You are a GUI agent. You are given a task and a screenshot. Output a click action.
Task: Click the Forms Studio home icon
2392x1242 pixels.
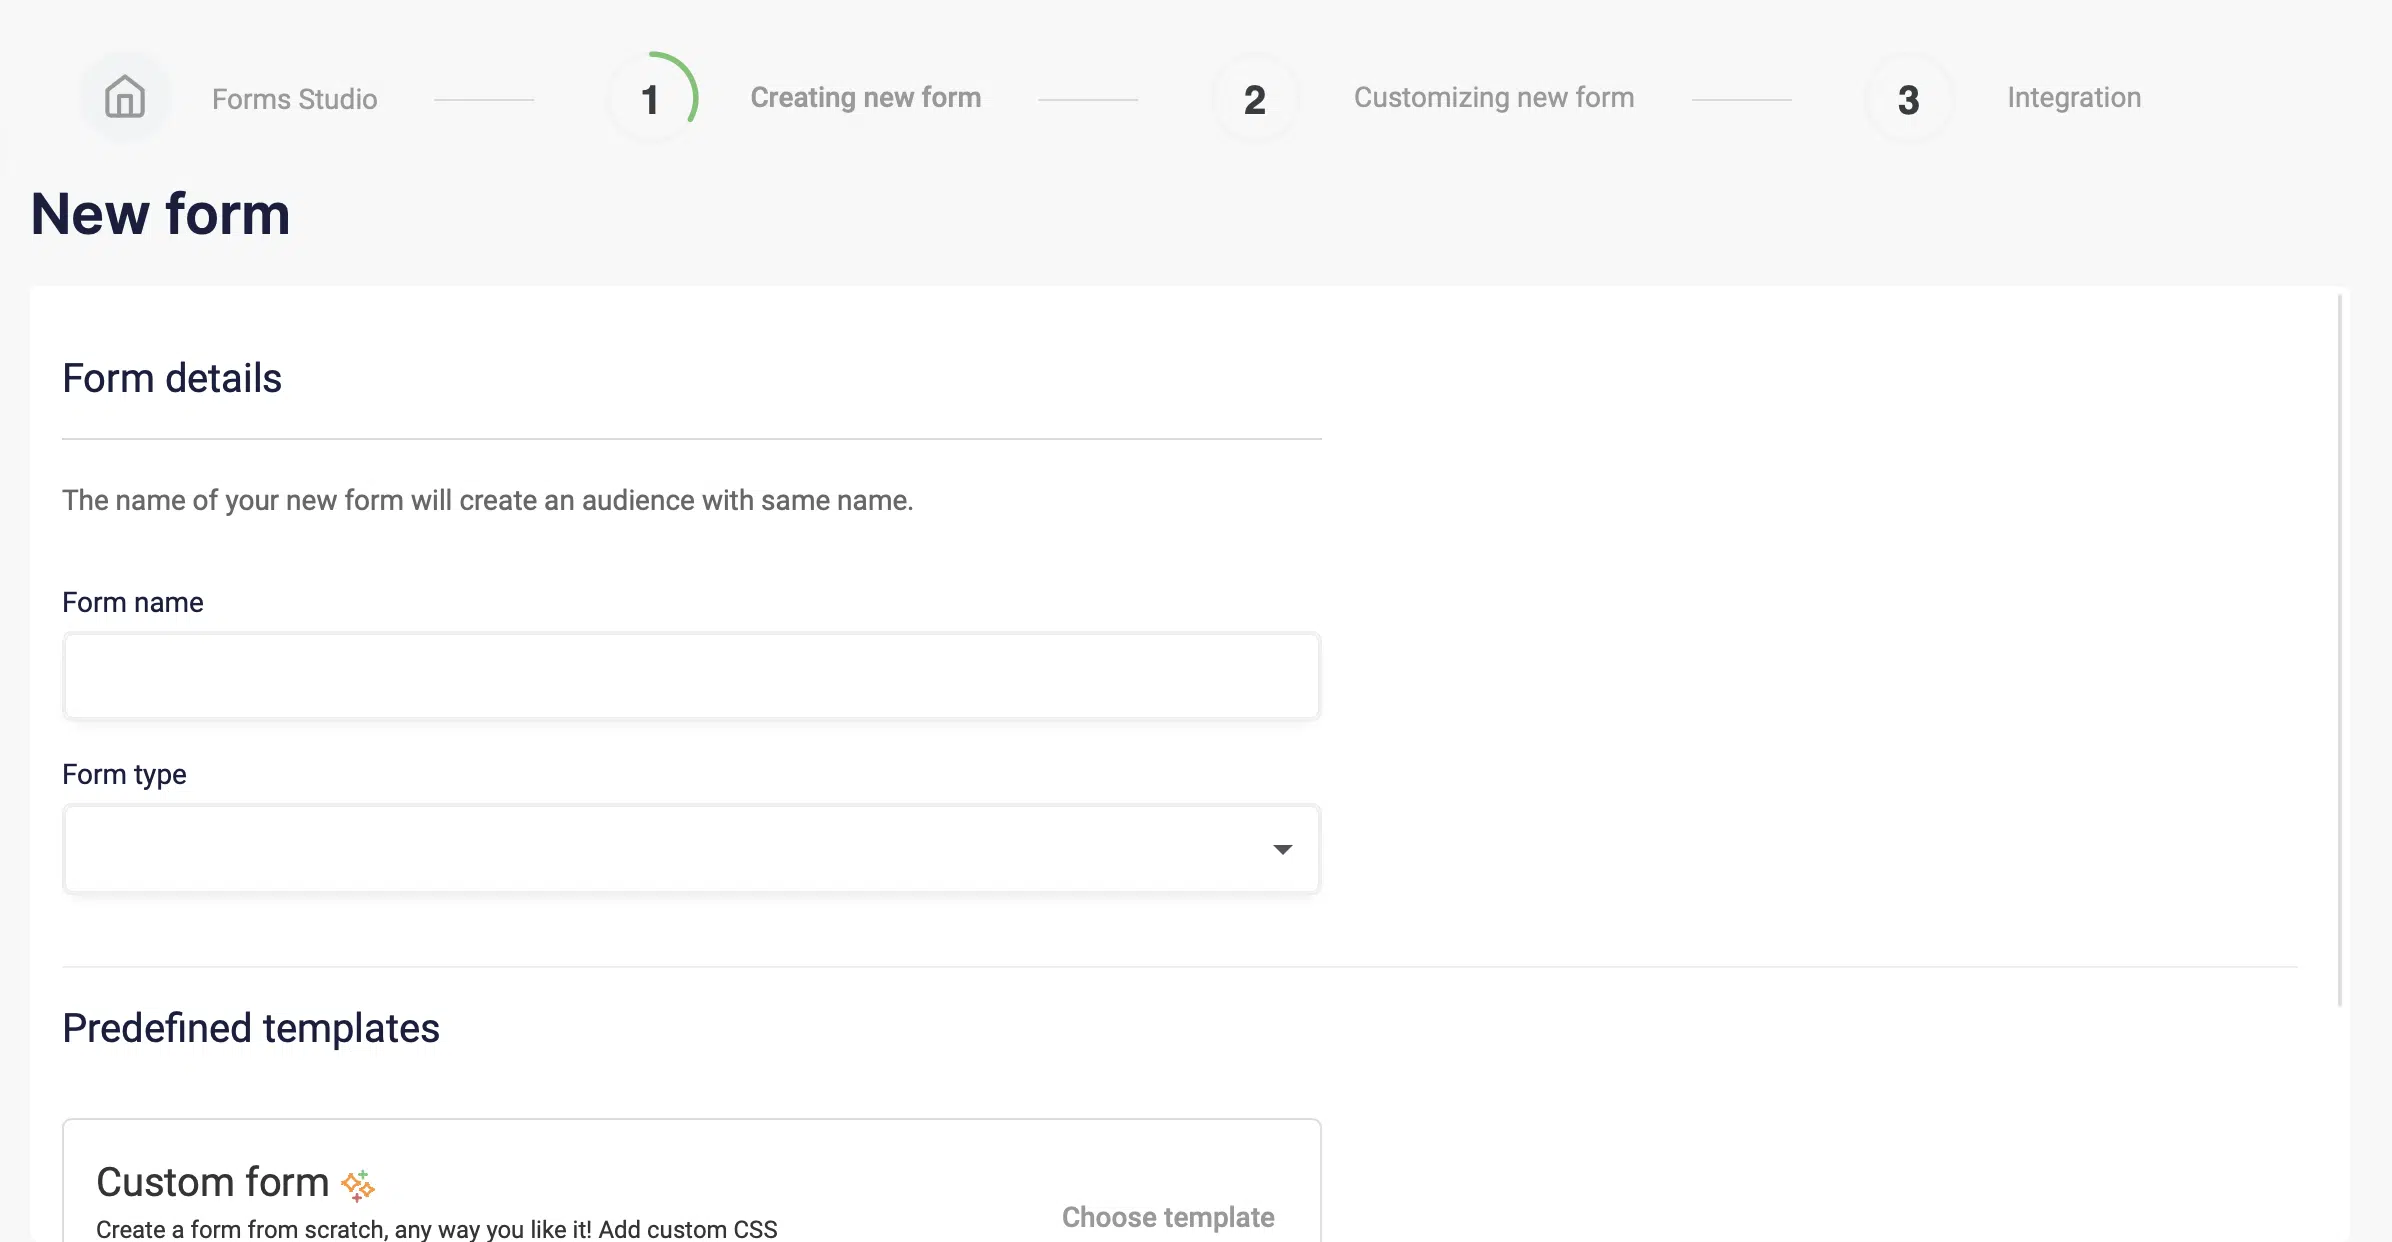(x=123, y=98)
